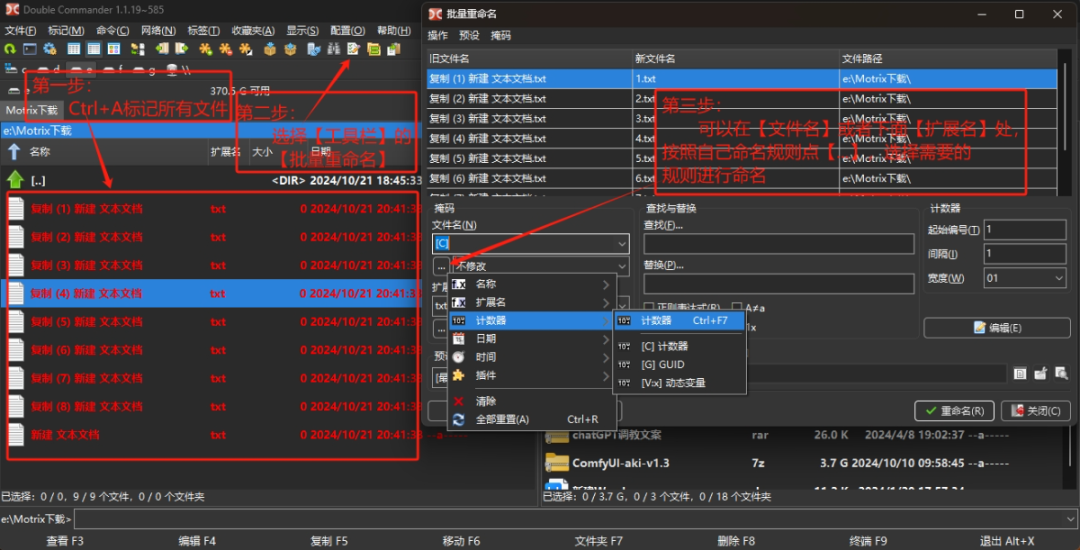Expand the 名称 submenu
The width and height of the screenshot is (1080, 550).
530,284
